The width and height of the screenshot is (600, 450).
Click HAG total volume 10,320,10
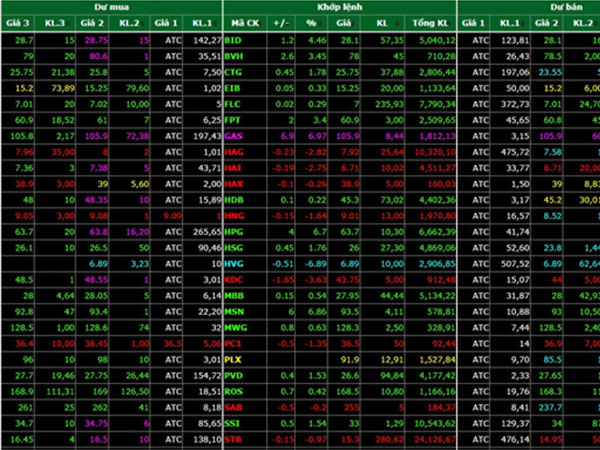point(435,152)
